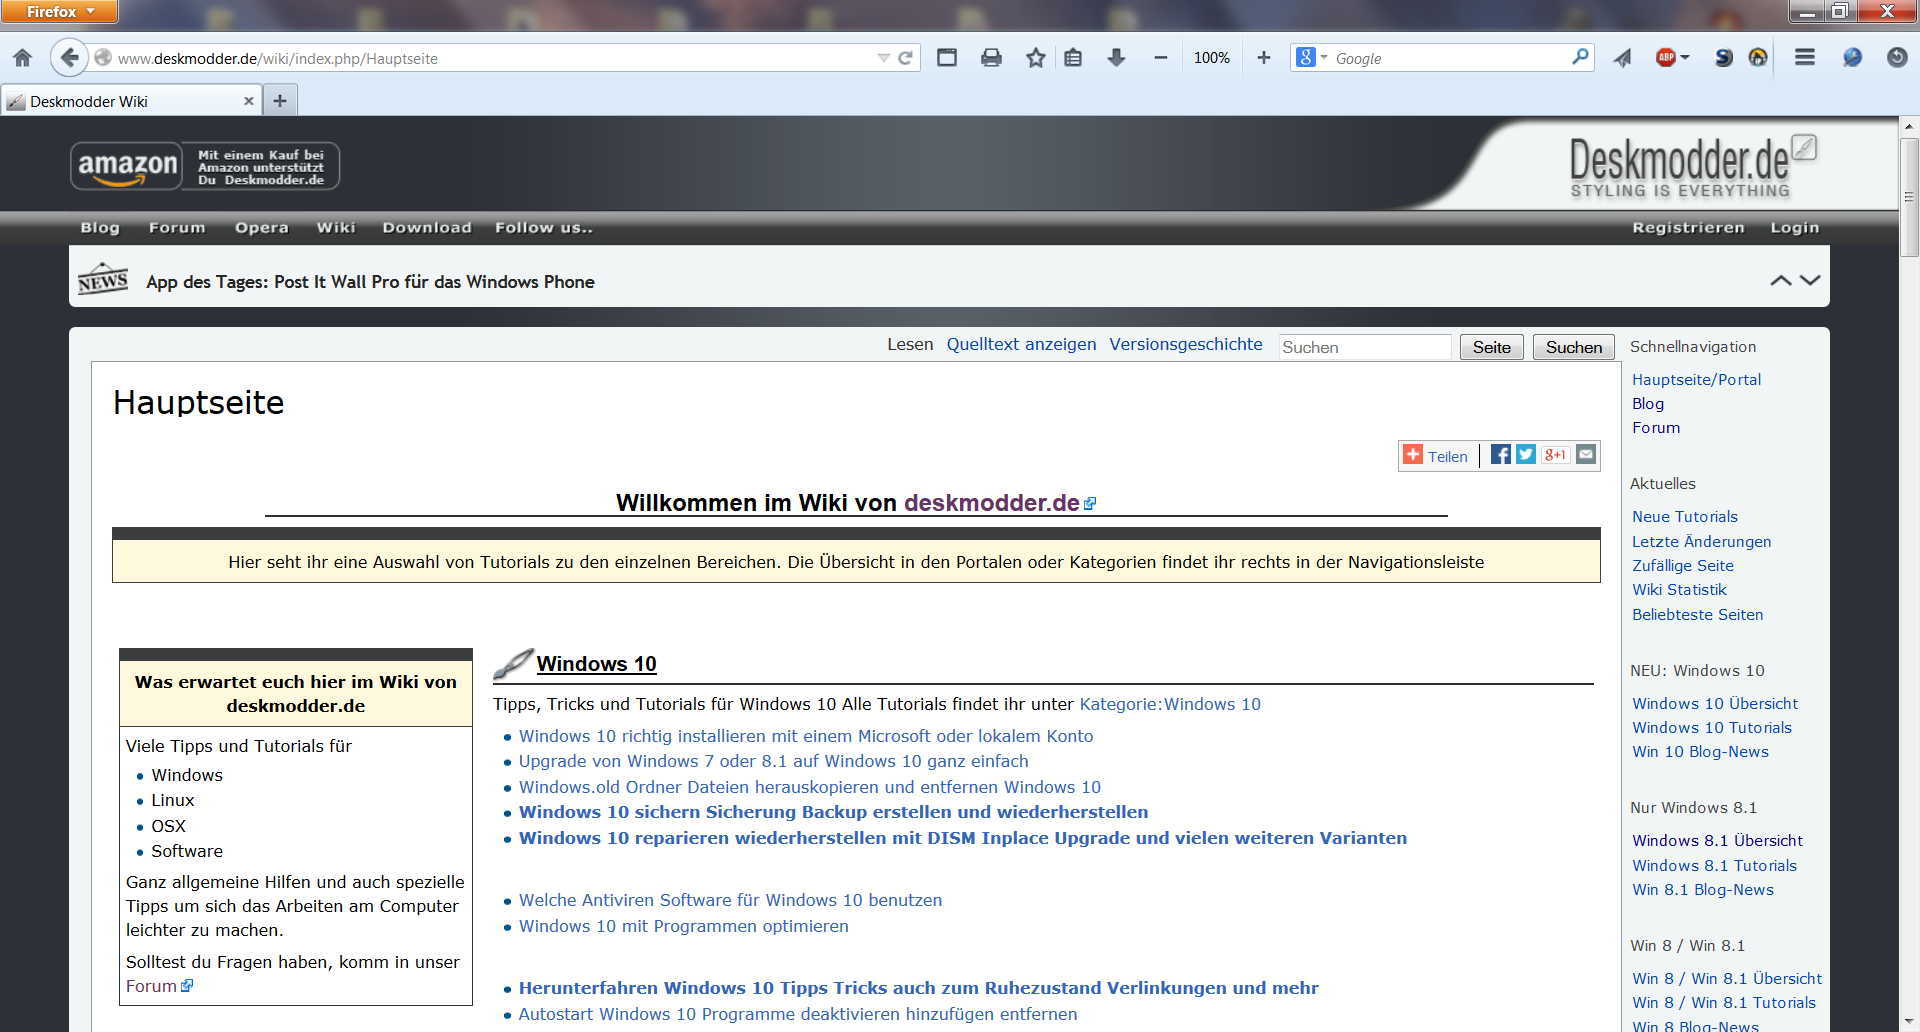This screenshot has width=1920, height=1032.
Task: Open Wiki Statistik in sidebar
Action: click(x=1679, y=590)
